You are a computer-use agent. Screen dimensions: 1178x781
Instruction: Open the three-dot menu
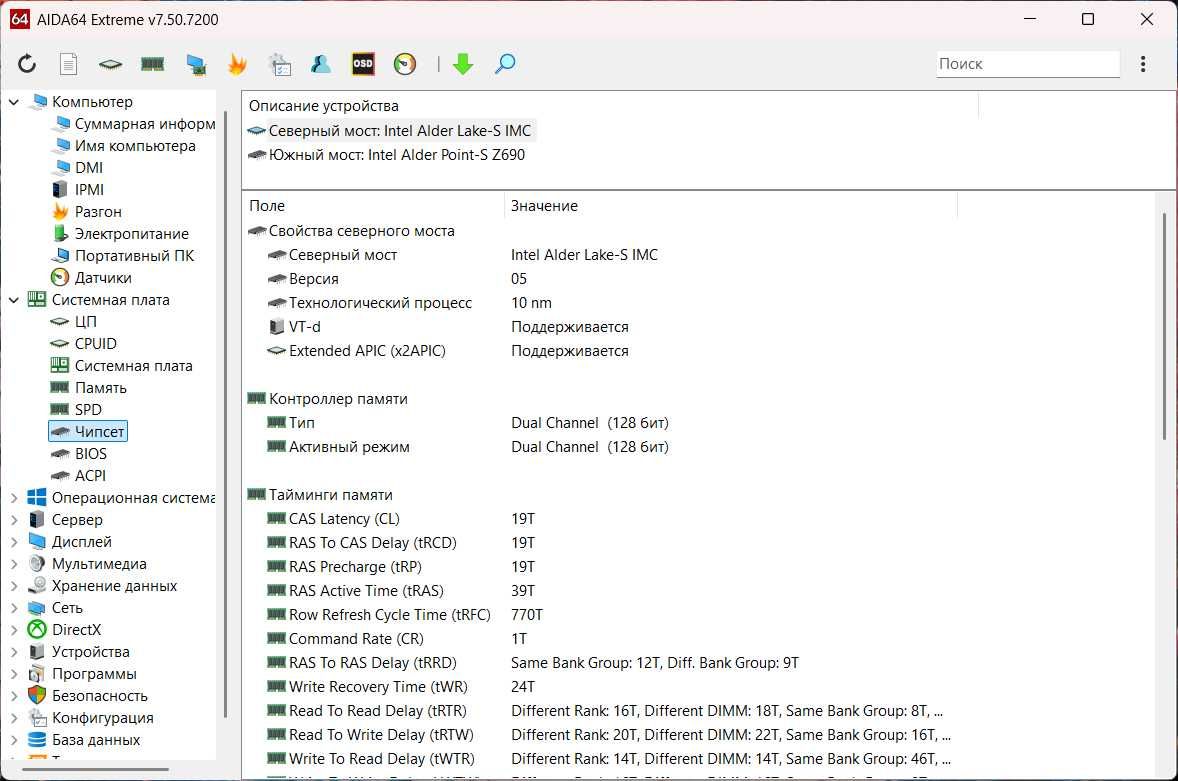1143,64
